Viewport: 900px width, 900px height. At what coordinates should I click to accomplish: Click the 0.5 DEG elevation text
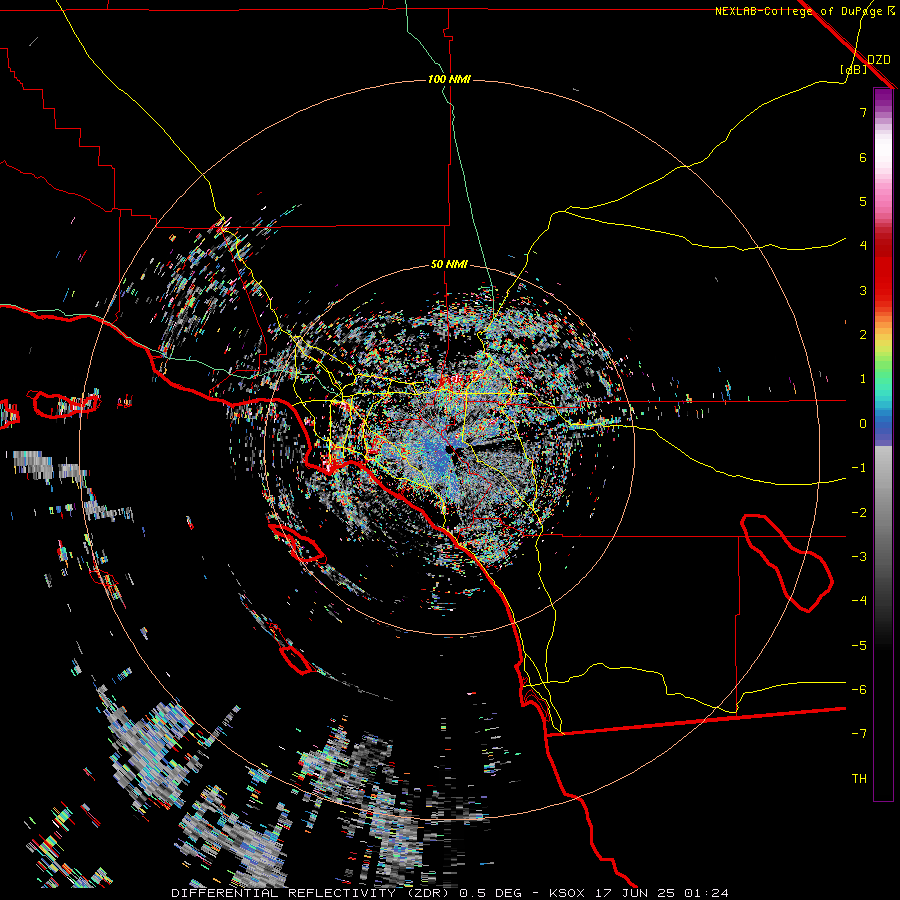490,893
